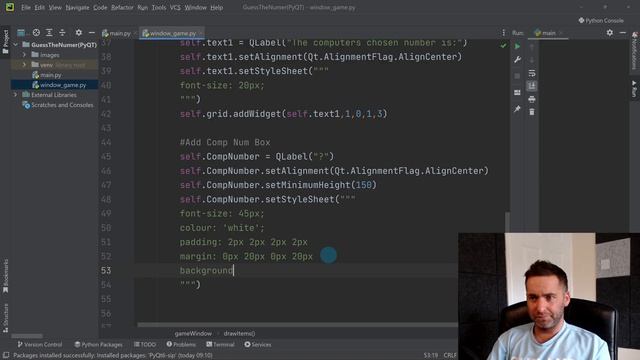
Task: Click the Print icon in Run panel
Action: (531, 99)
